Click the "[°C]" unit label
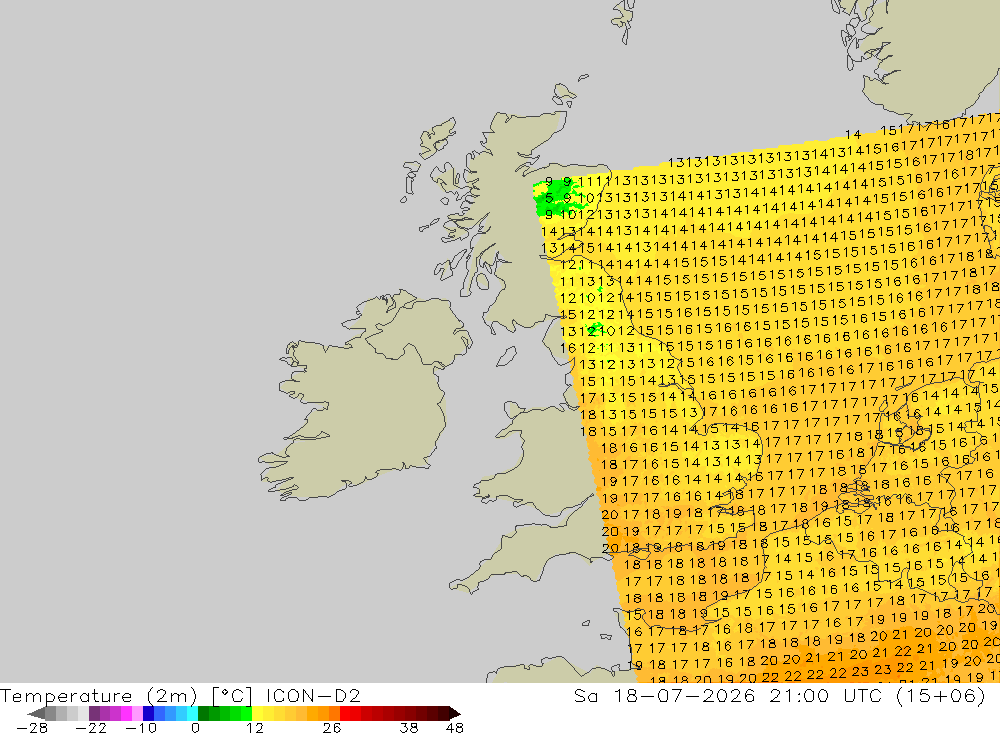This screenshot has height=733, width=1000. [x=232, y=695]
